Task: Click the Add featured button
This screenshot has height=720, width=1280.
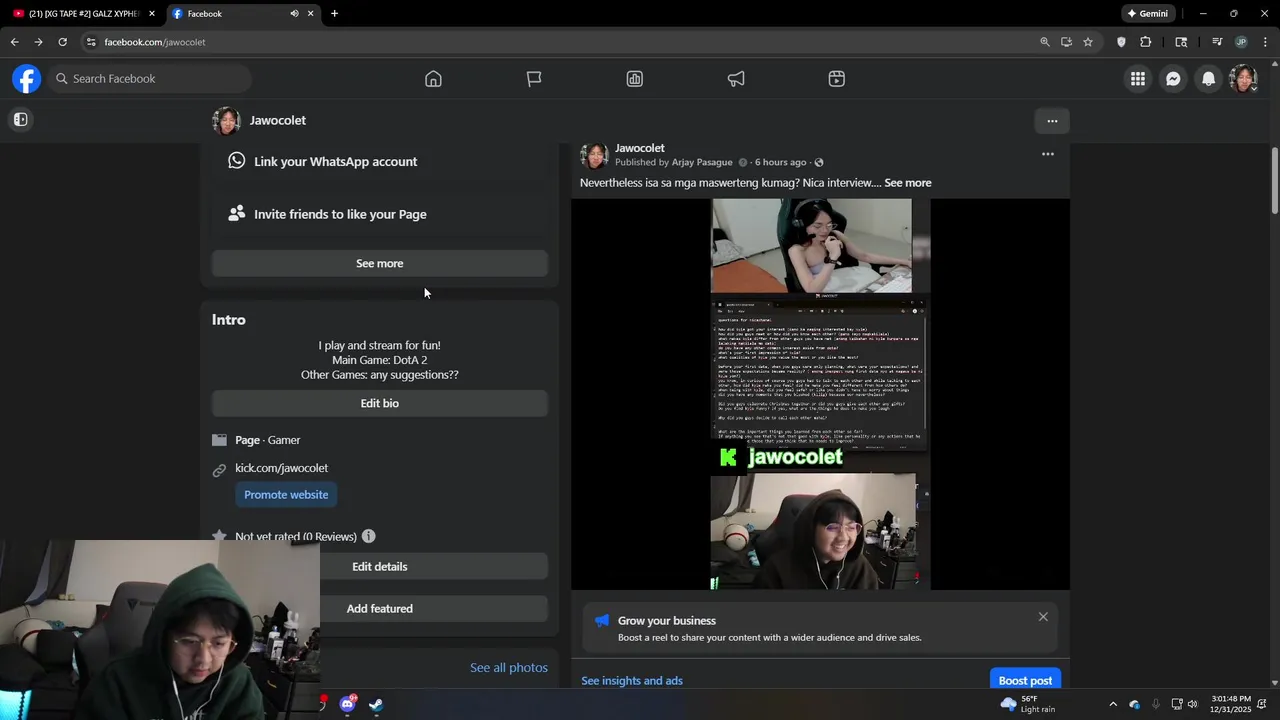Action: click(380, 608)
